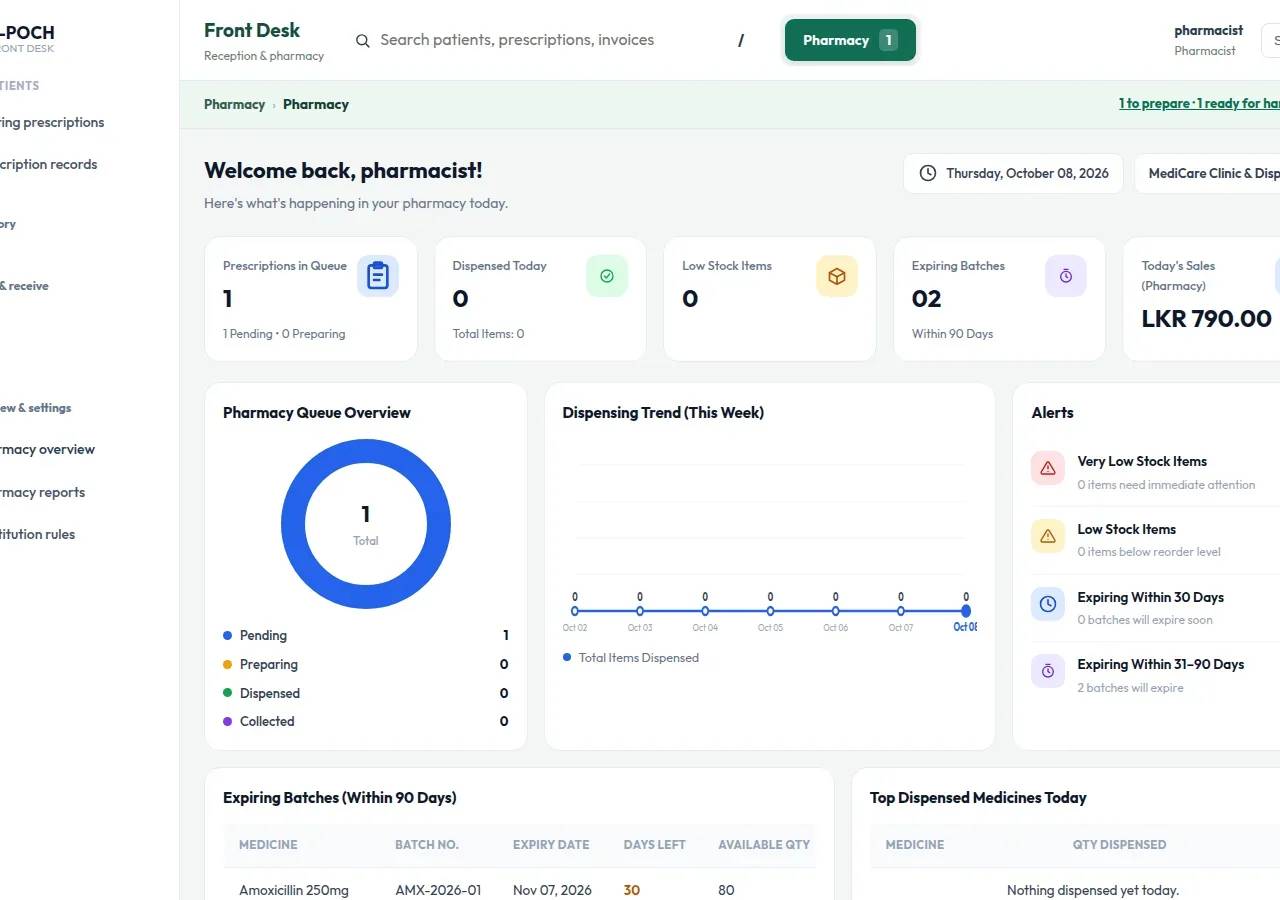Click the Low Stock Items alert title
The height and width of the screenshot is (900, 1280).
(x=1126, y=529)
